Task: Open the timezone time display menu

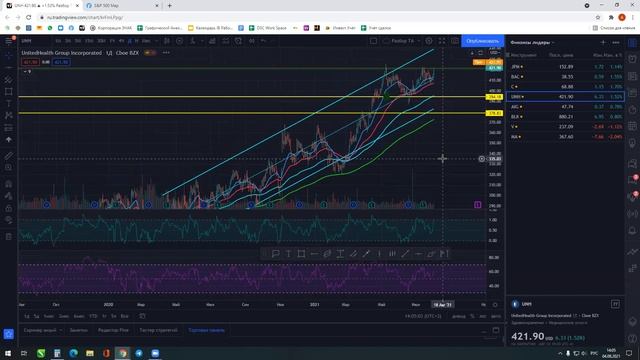Action: coord(423,316)
